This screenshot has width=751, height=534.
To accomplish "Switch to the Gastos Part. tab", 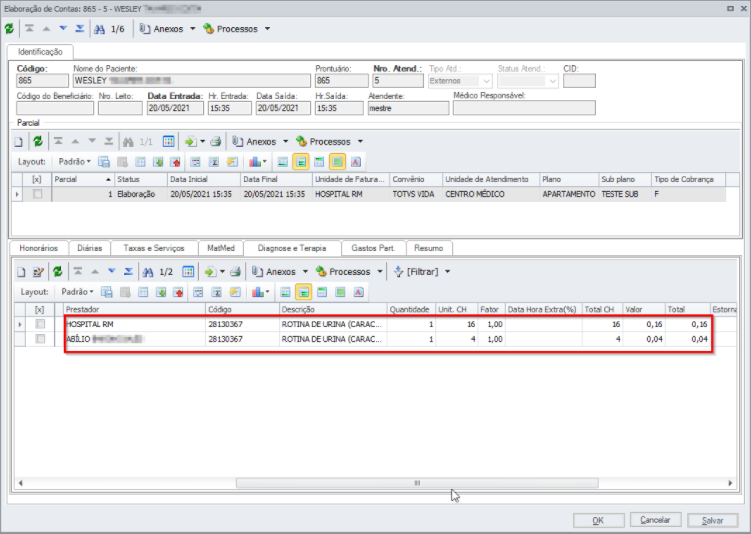I will point(373,248).
